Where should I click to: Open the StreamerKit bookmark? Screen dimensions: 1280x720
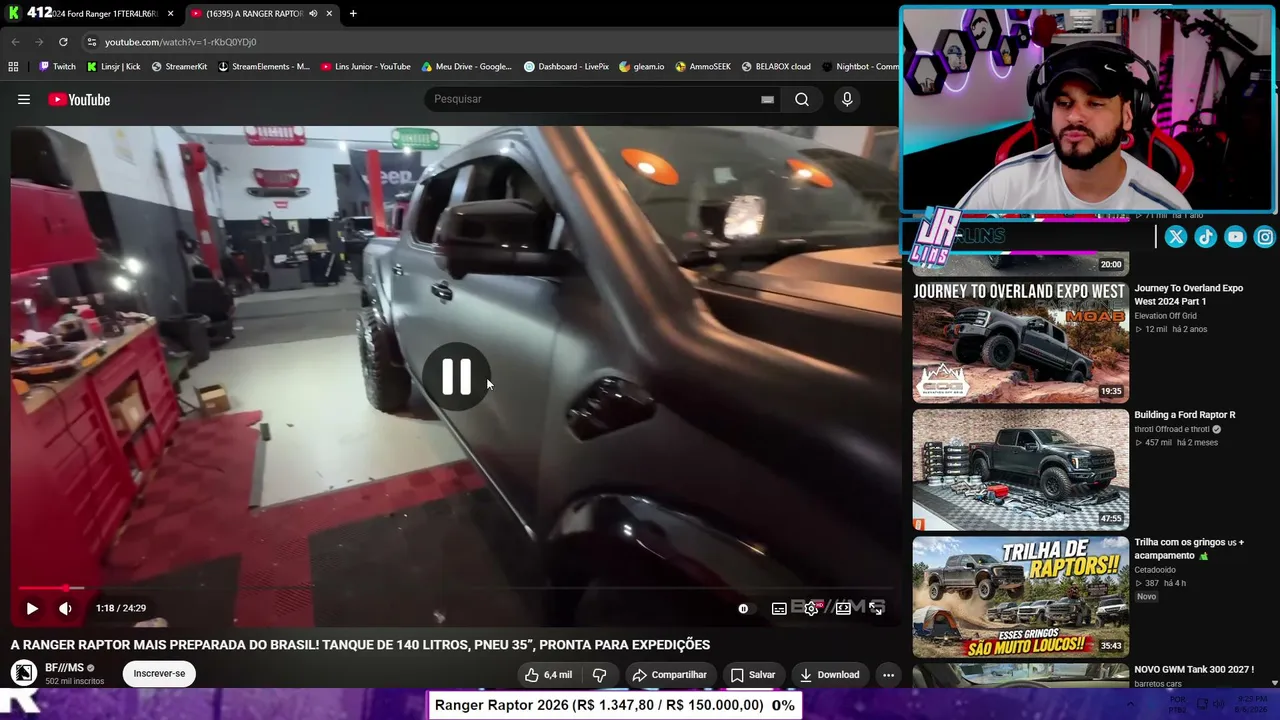pyautogui.click(x=179, y=66)
